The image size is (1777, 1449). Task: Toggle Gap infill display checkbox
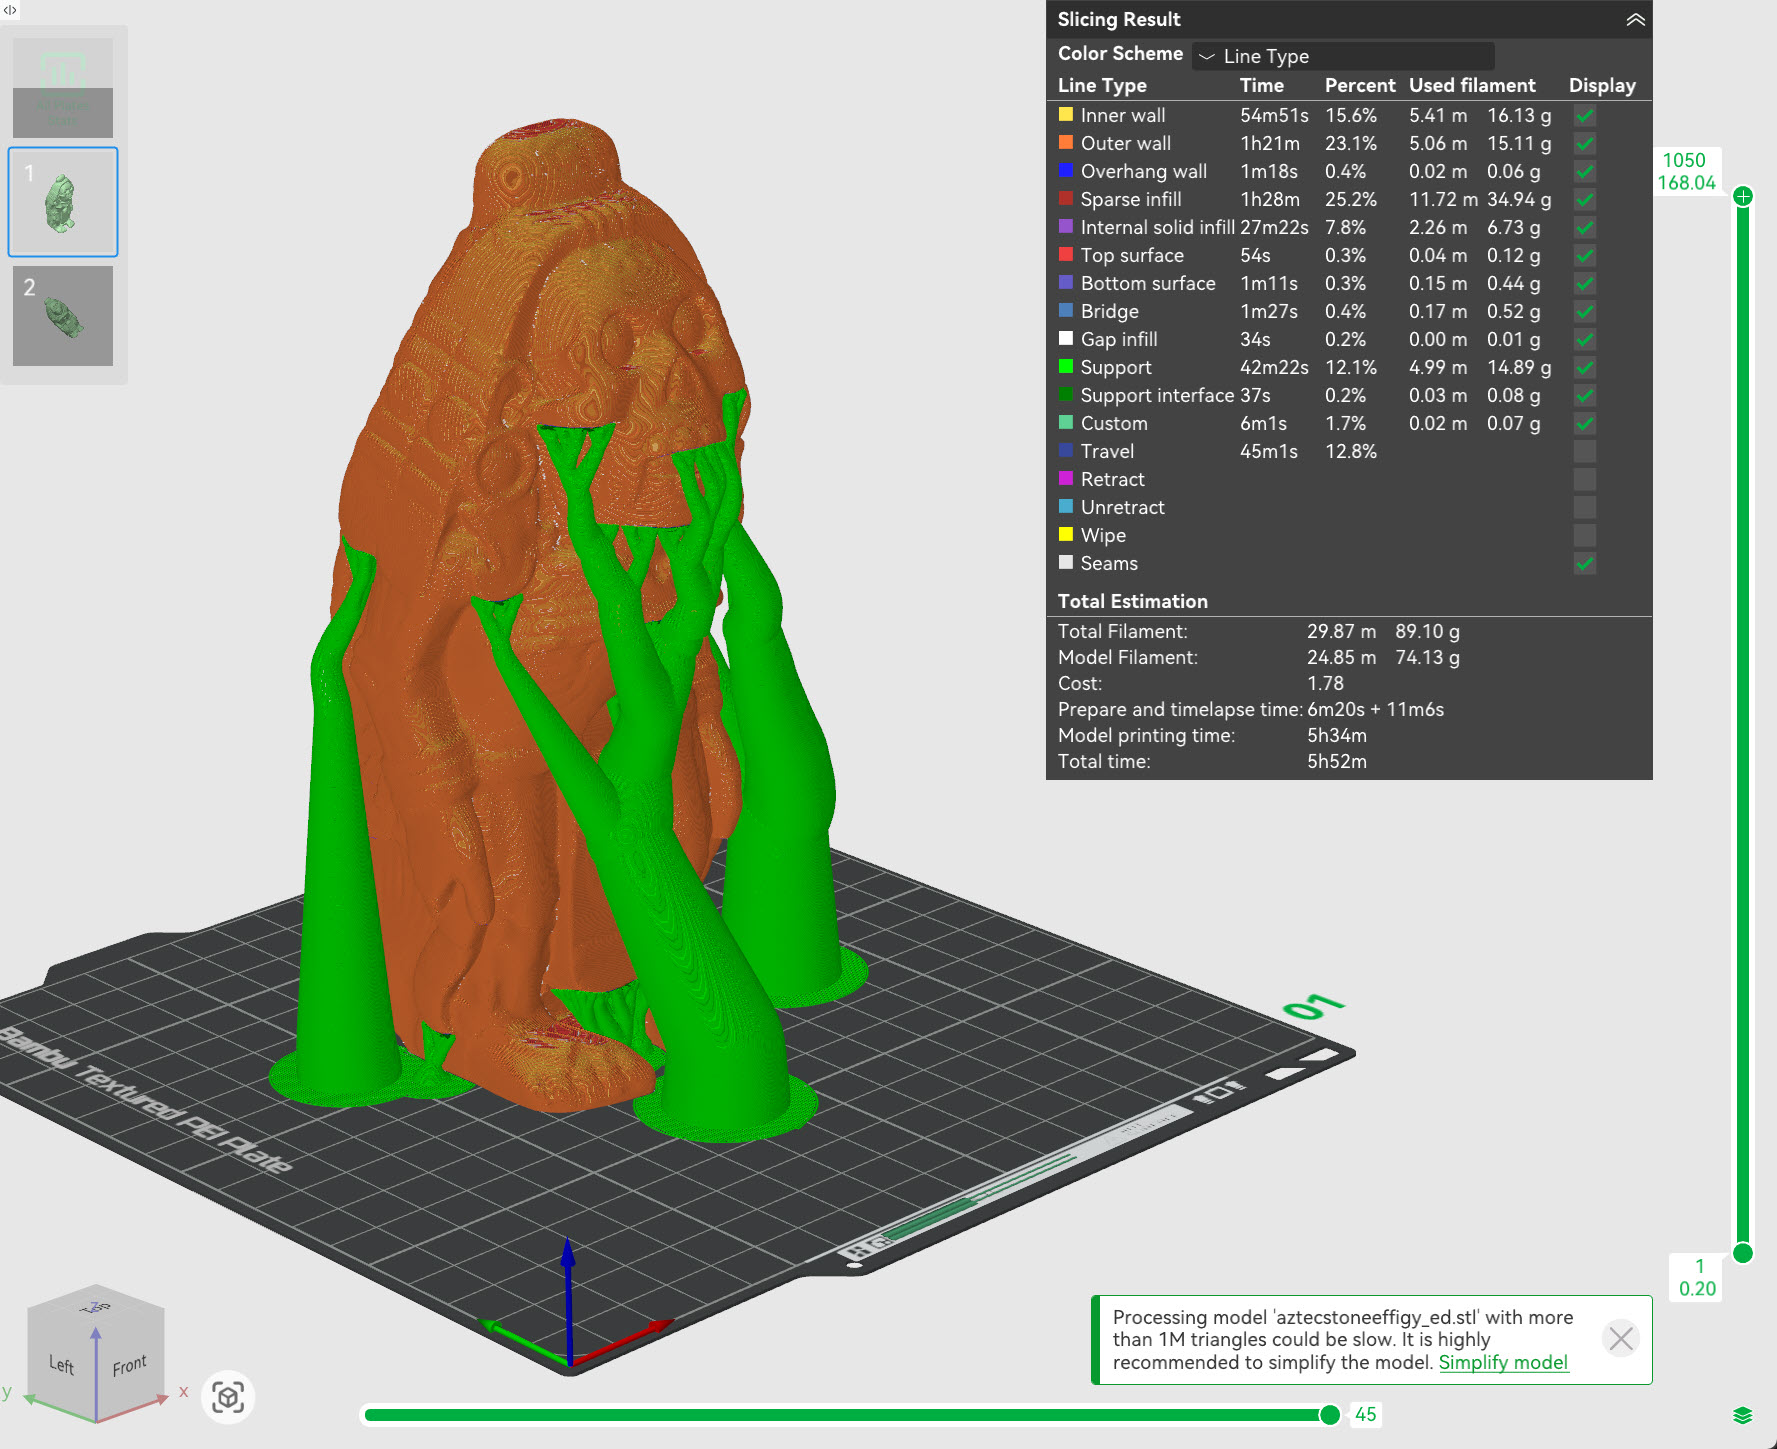[1584, 340]
